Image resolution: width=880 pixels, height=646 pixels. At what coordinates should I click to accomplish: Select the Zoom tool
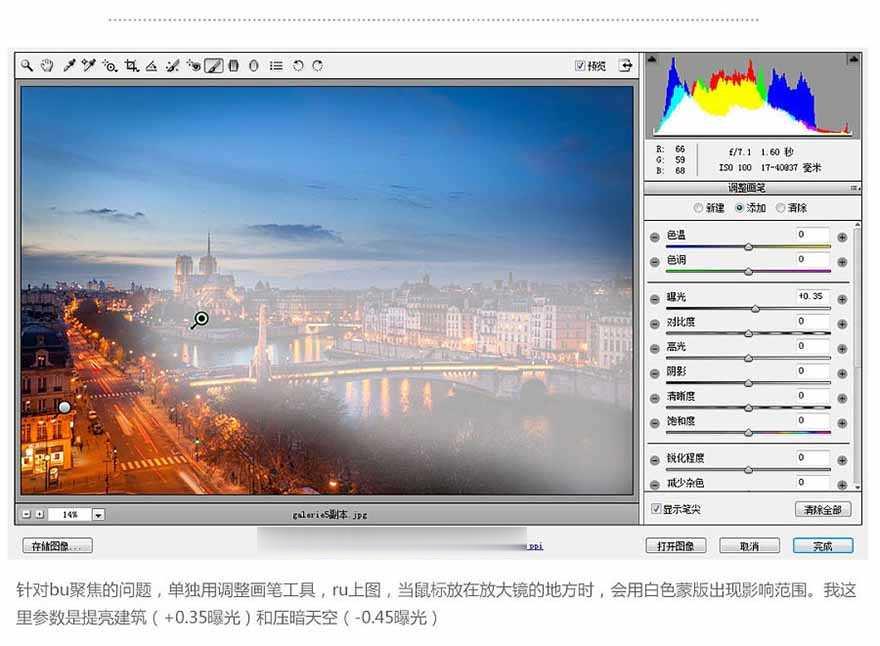tap(26, 65)
